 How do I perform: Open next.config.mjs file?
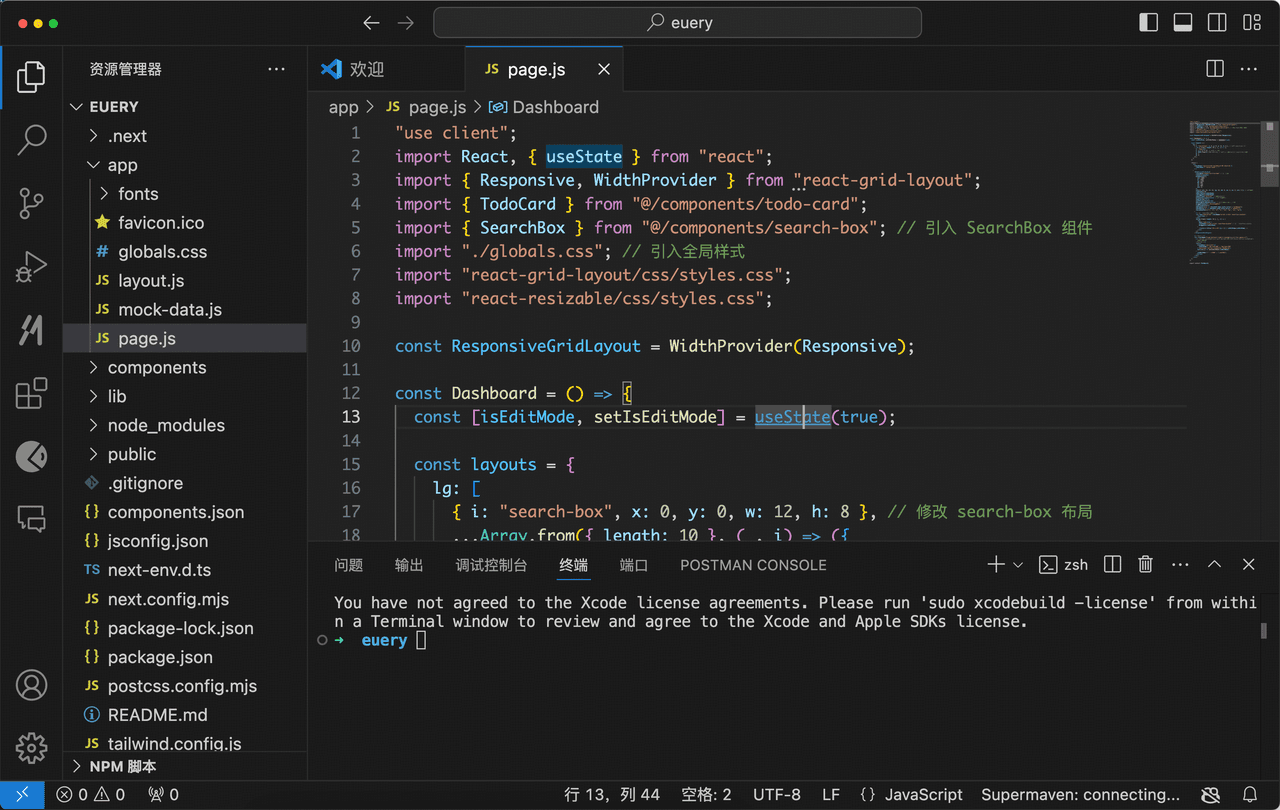[x=185, y=599]
